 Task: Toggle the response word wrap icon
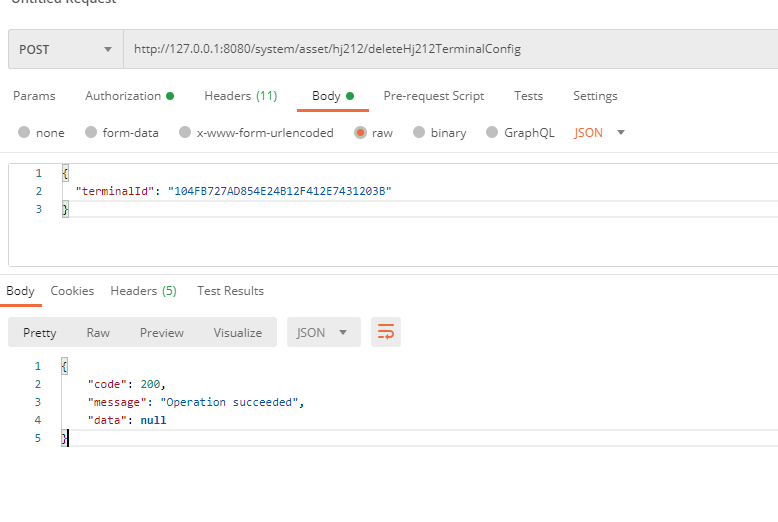pyautogui.click(x=385, y=332)
